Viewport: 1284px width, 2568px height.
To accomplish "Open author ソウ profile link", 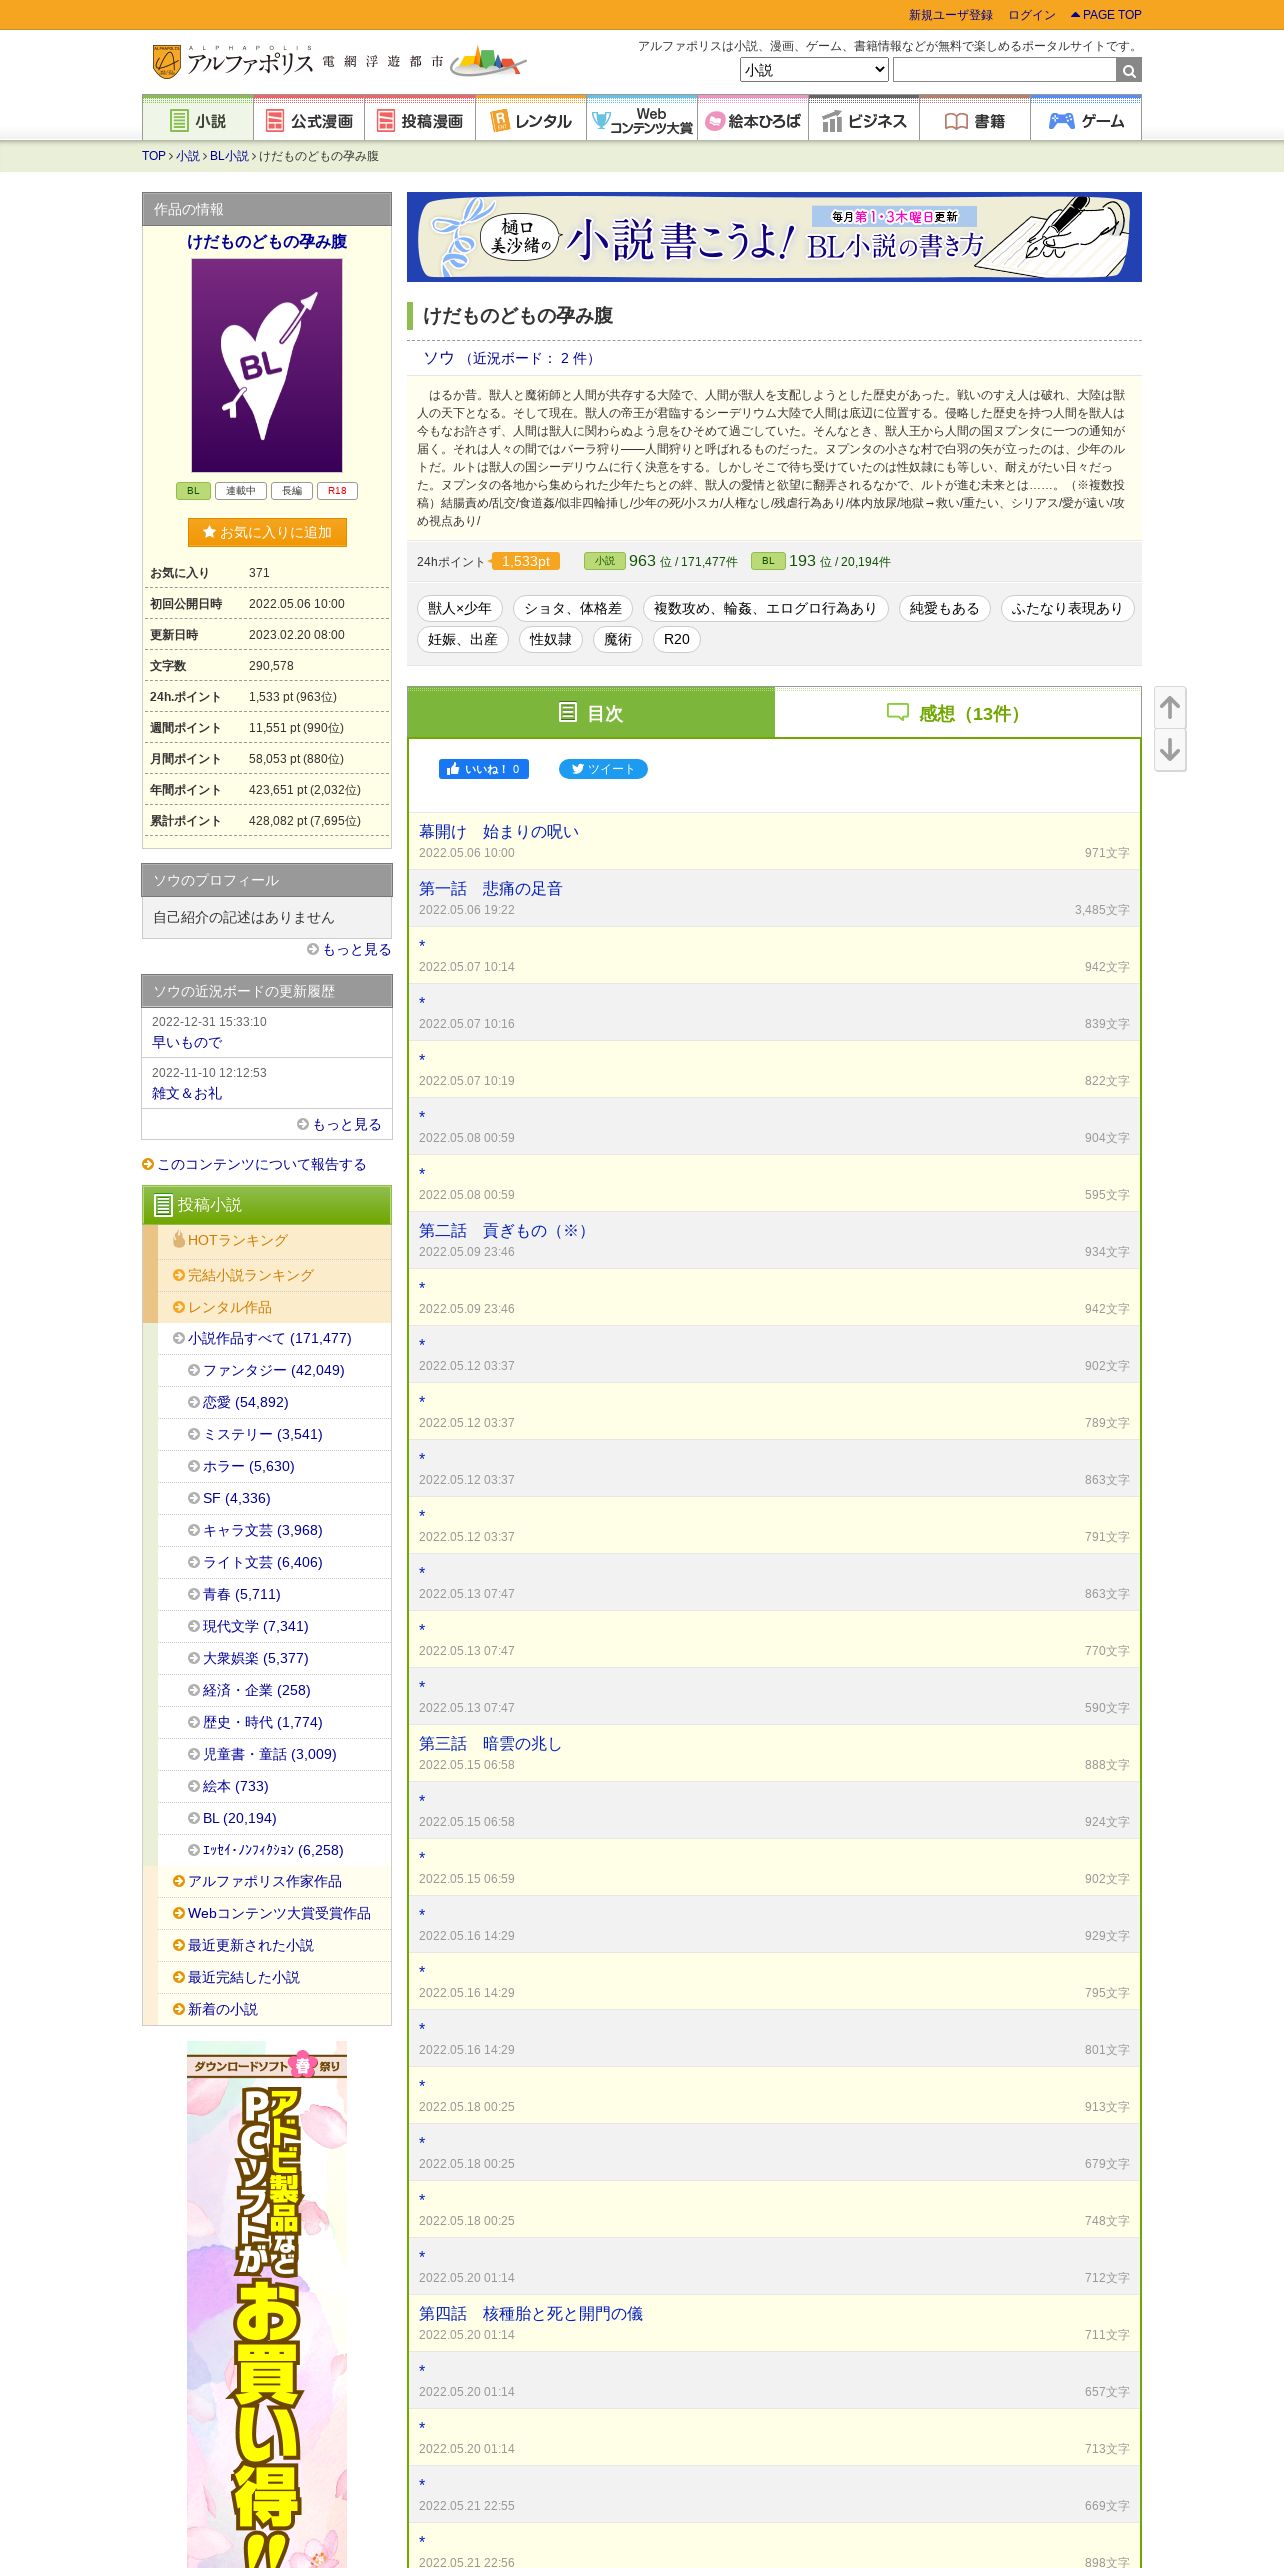I will coord(438,358).
